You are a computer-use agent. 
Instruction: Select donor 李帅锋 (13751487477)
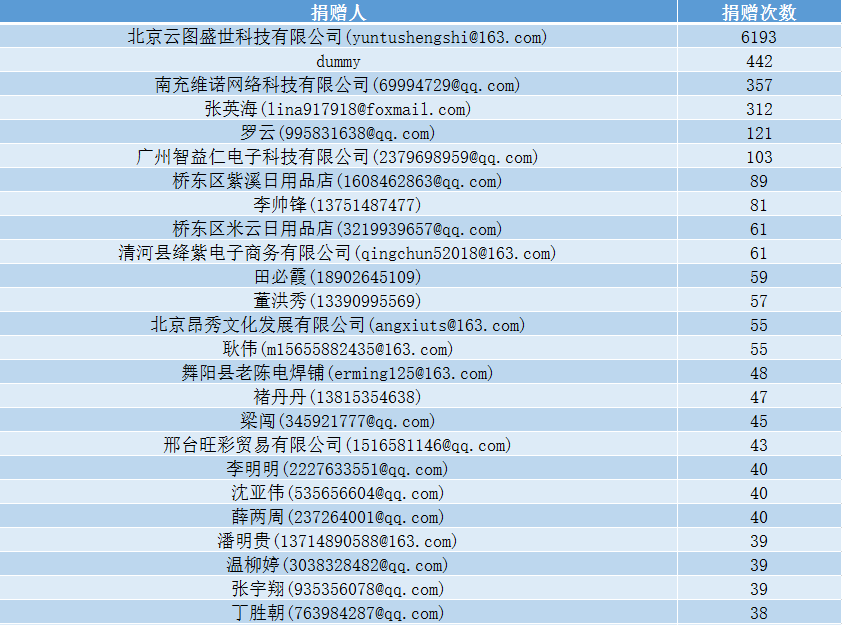pyautogui.click(x=338, y=205)
